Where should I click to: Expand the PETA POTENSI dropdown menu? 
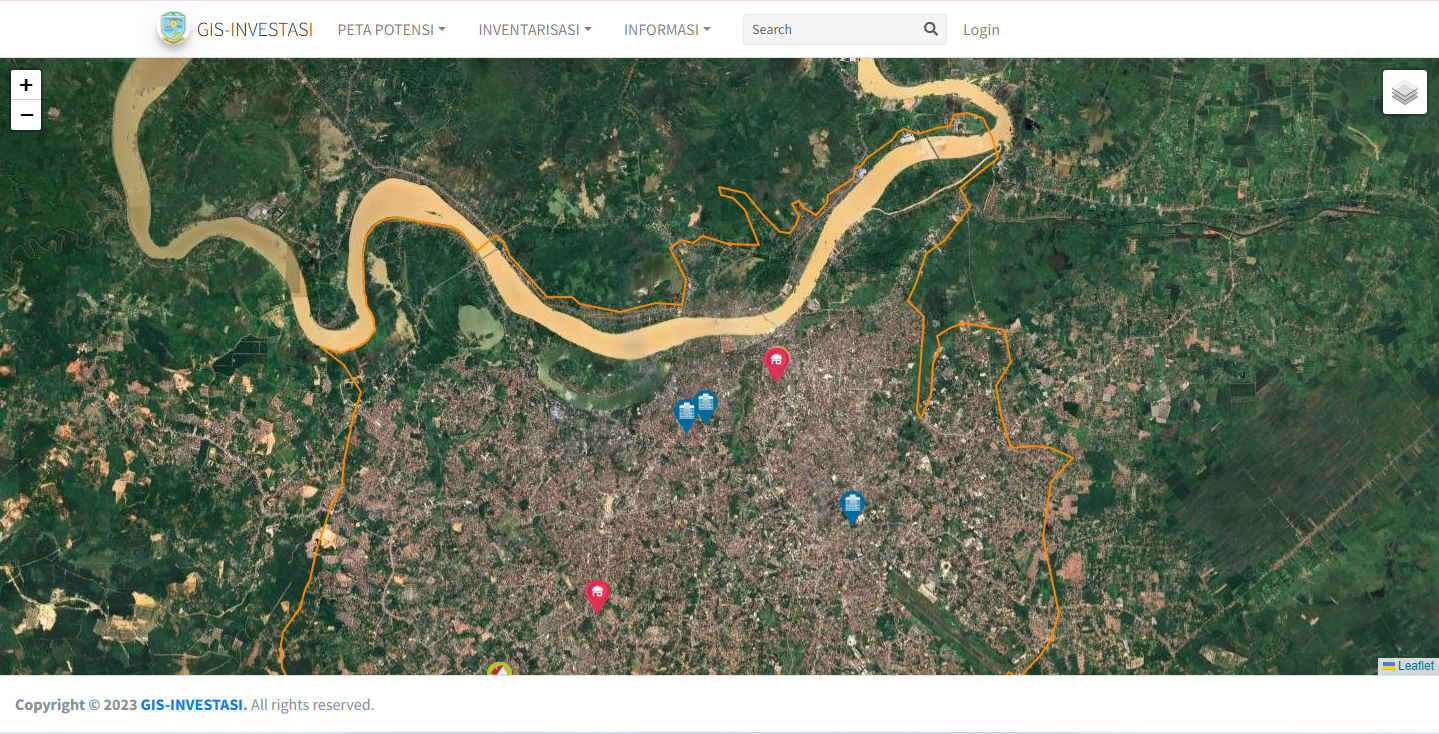391,30
